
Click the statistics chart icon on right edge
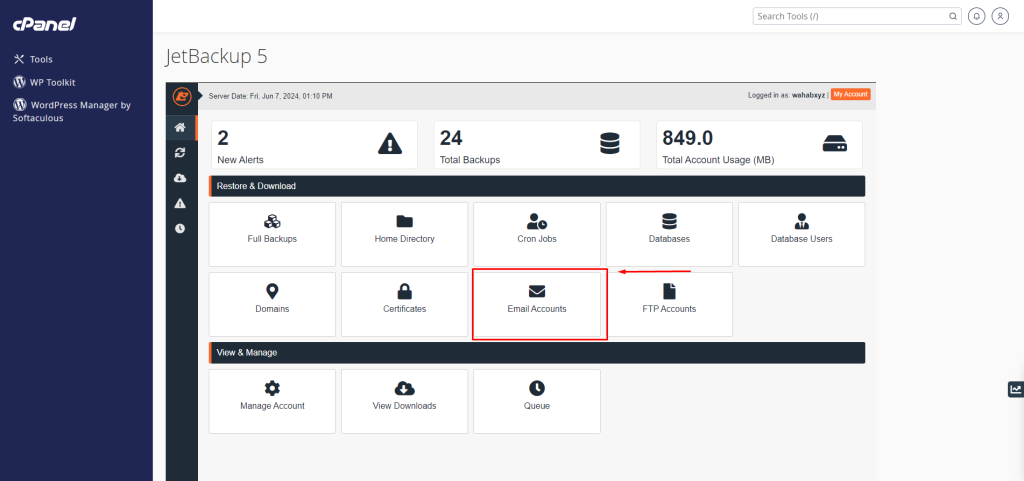coord(1016,389)
